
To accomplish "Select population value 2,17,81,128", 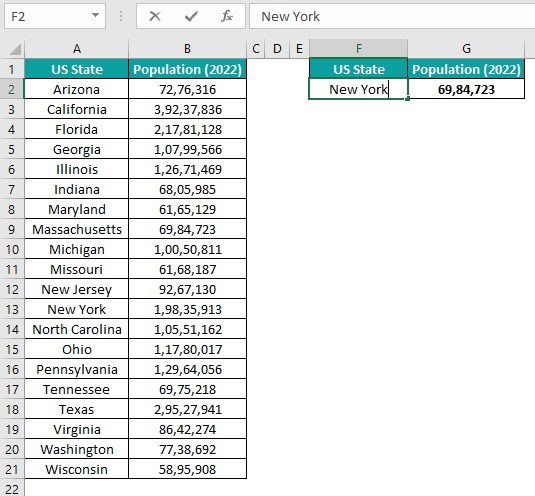I will pyautogui.click(x=187, y=129).
